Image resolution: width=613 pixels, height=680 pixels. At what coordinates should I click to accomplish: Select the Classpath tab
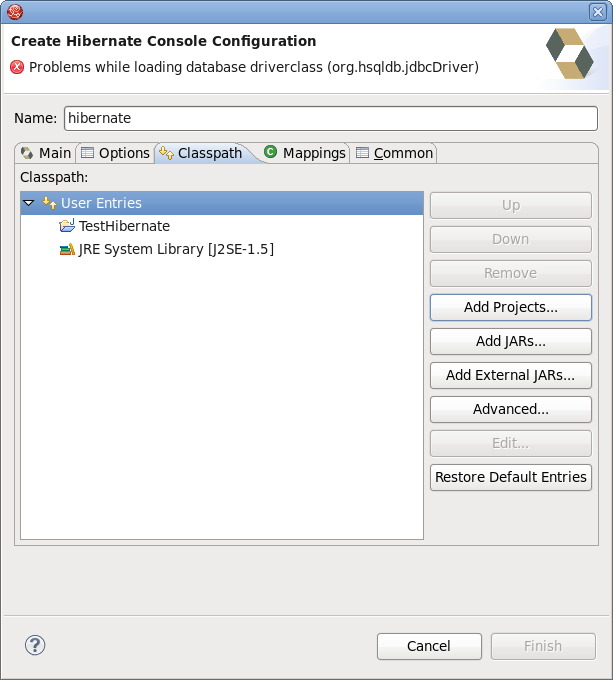(x=201, y=153)
